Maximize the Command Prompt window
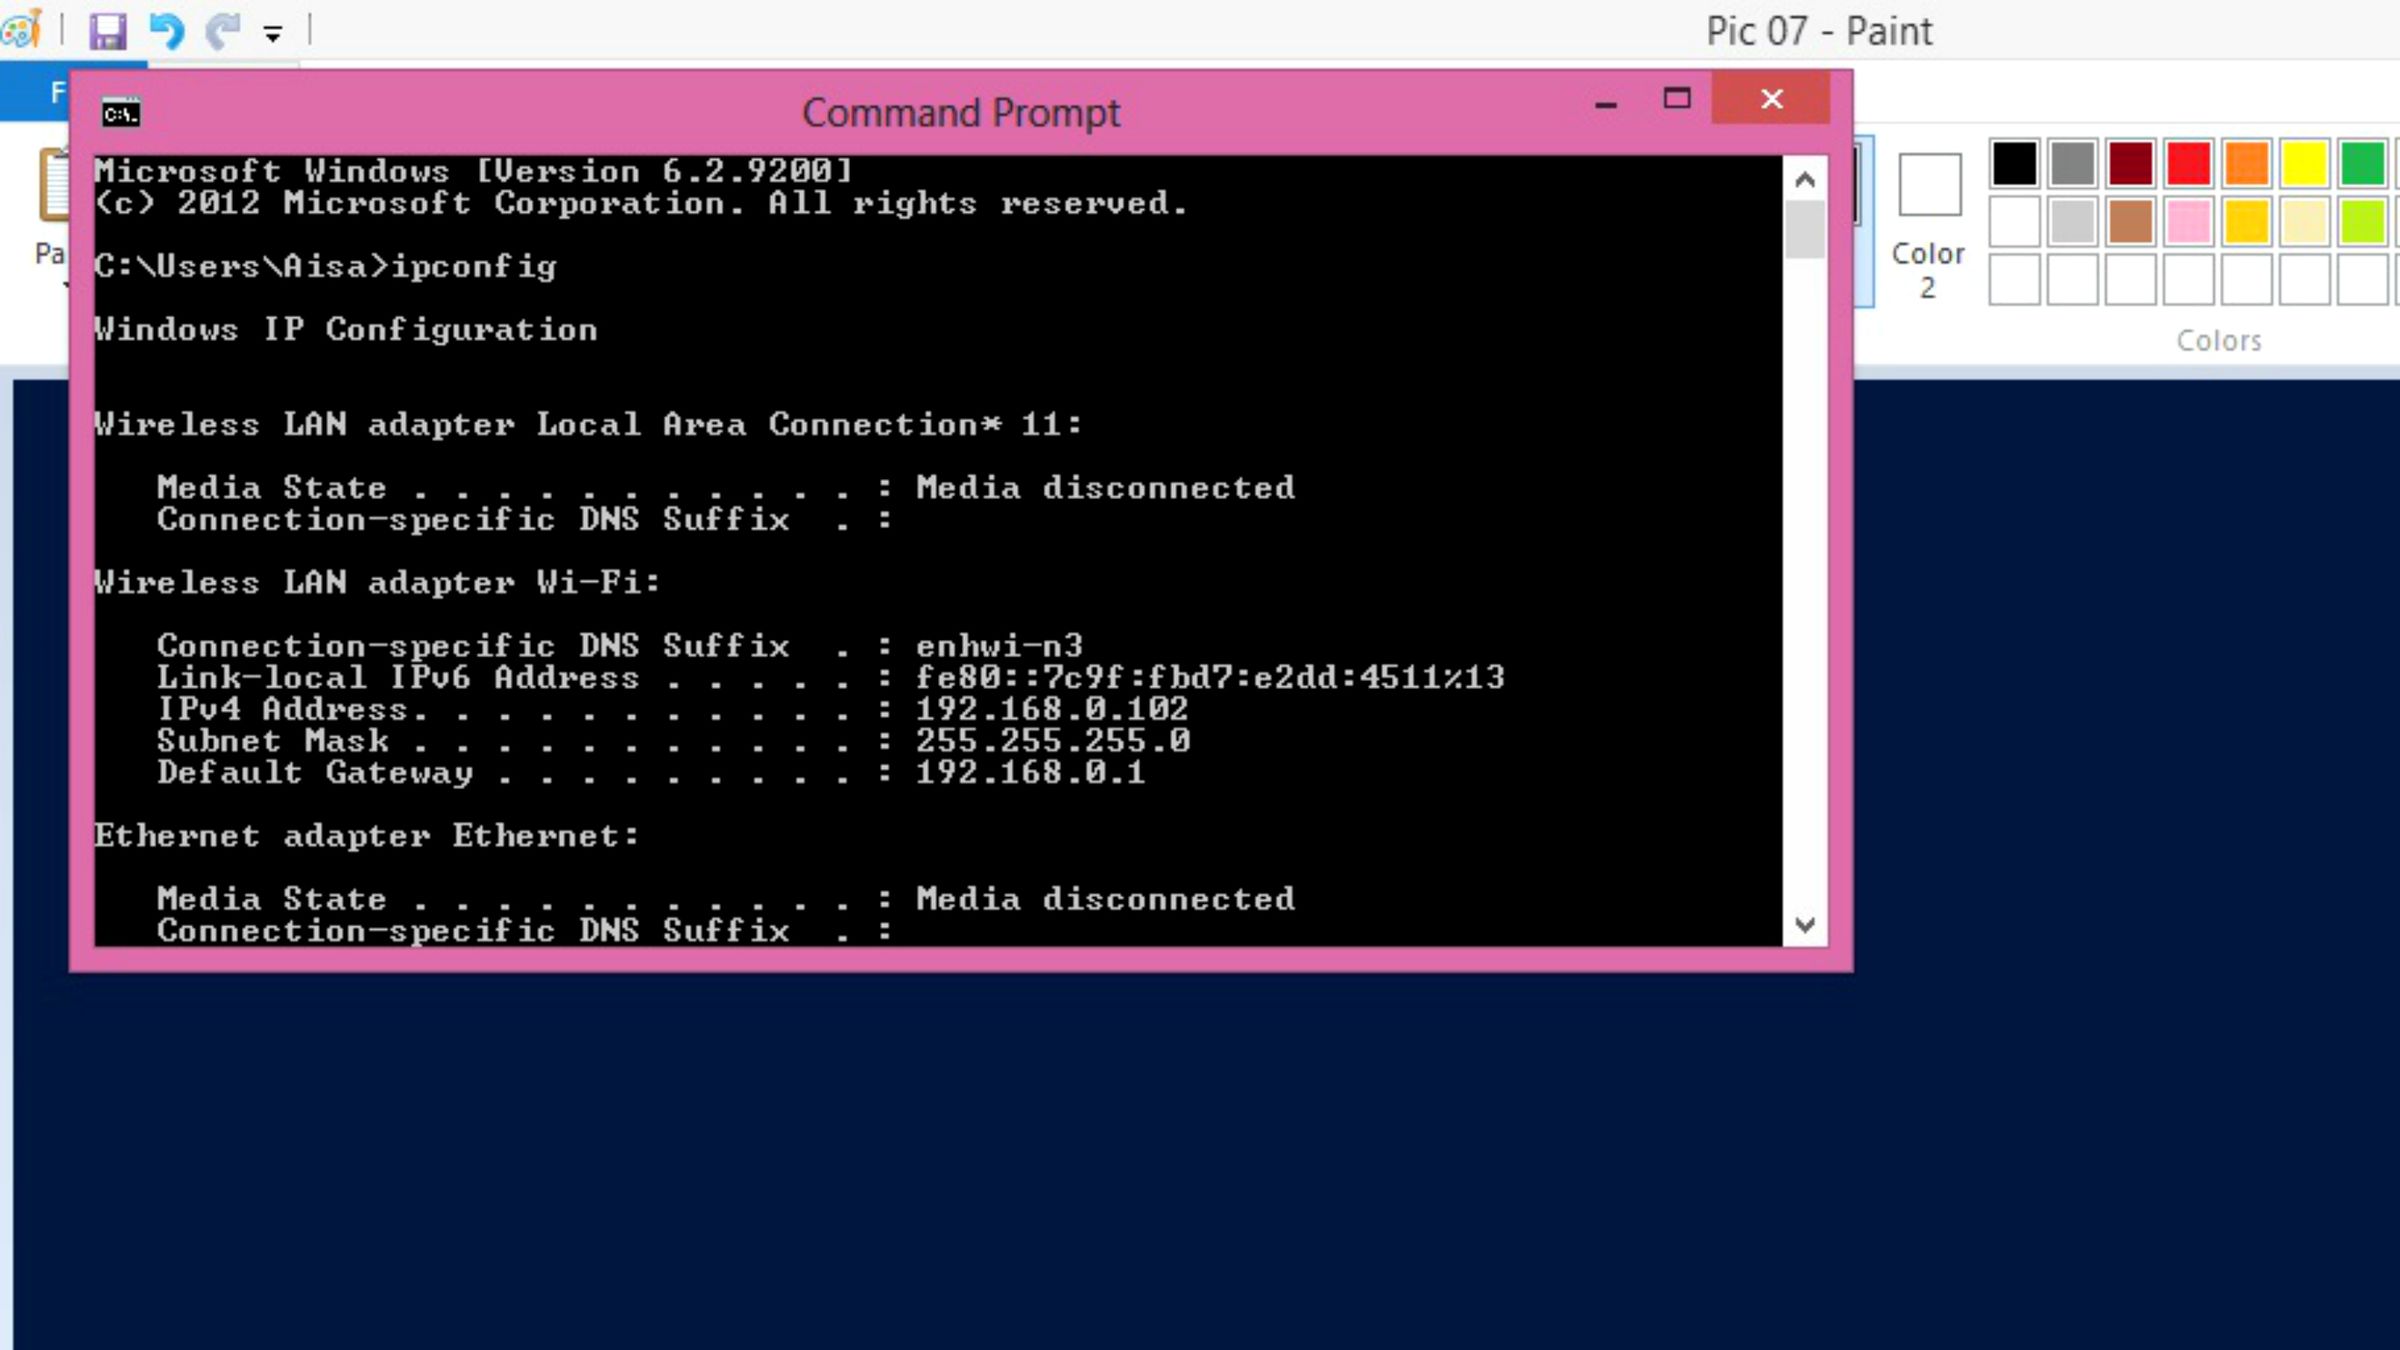 [1677, 99]
